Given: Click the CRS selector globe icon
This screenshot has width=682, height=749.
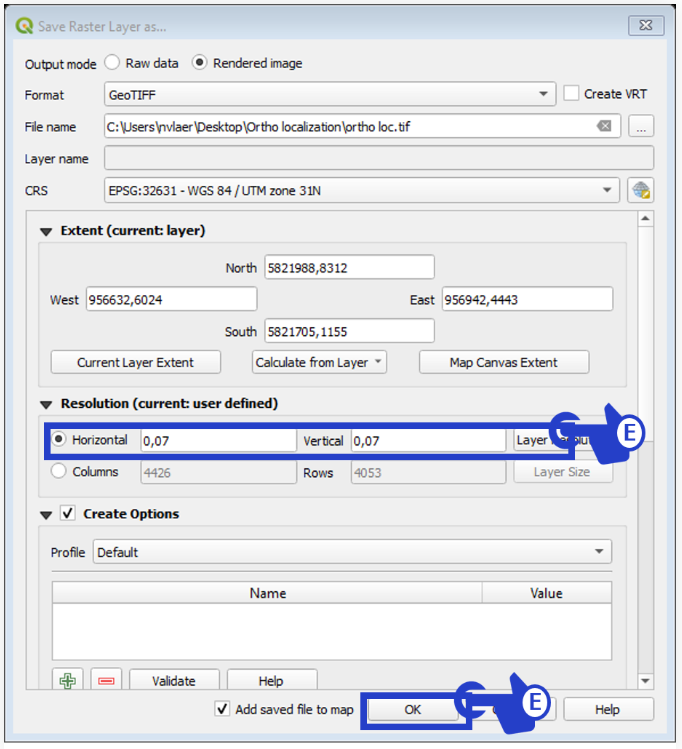Looking at the screenshot, I should (x=640, y=190).
